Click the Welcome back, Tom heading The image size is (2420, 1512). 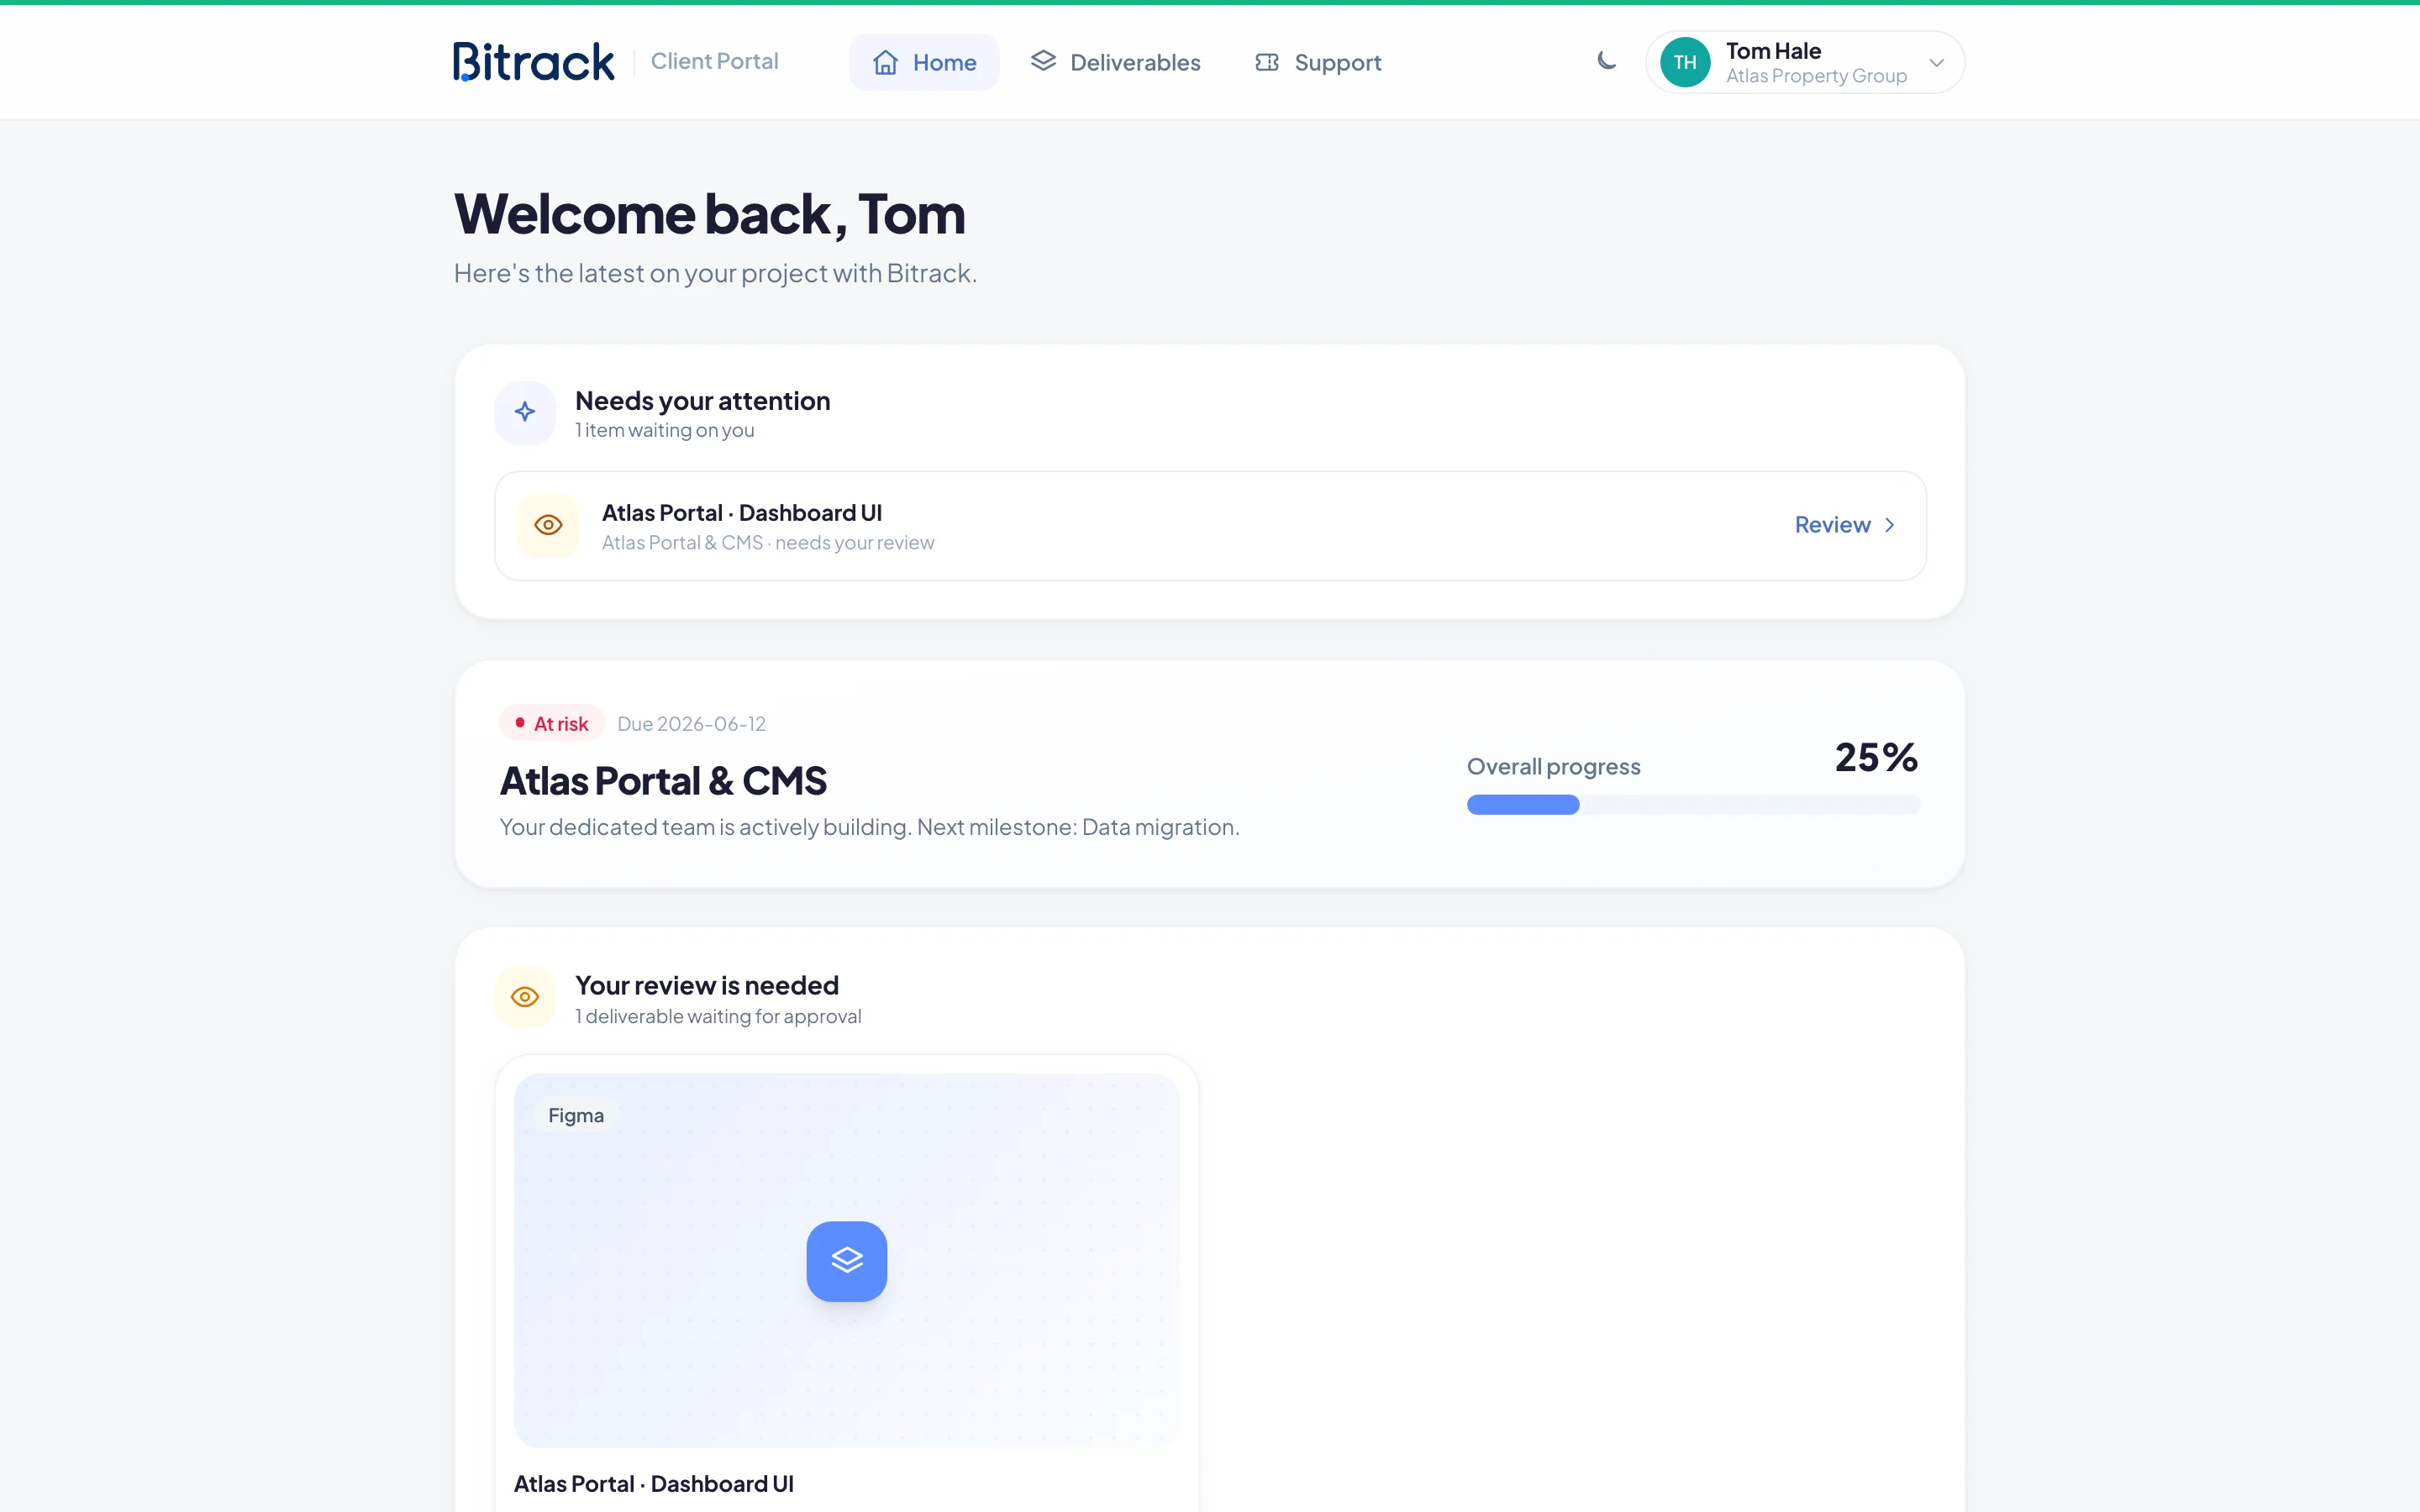pos(710,214)
